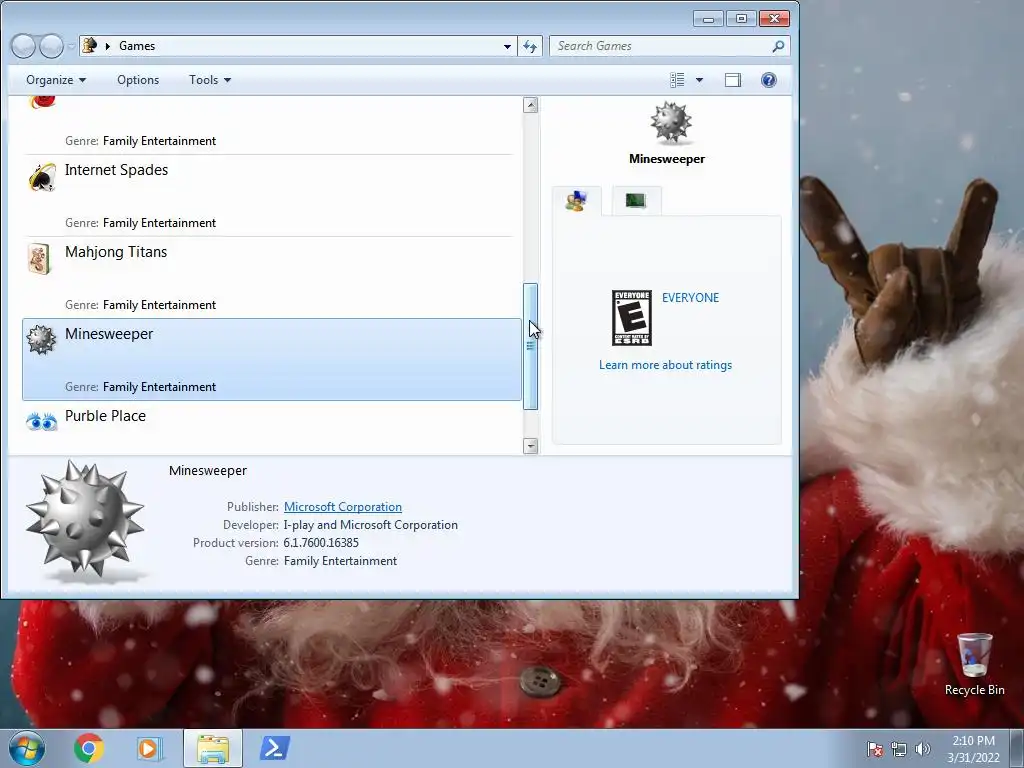
Task: Click the refresh button beside address bar
Action: [x=530, y=46]
